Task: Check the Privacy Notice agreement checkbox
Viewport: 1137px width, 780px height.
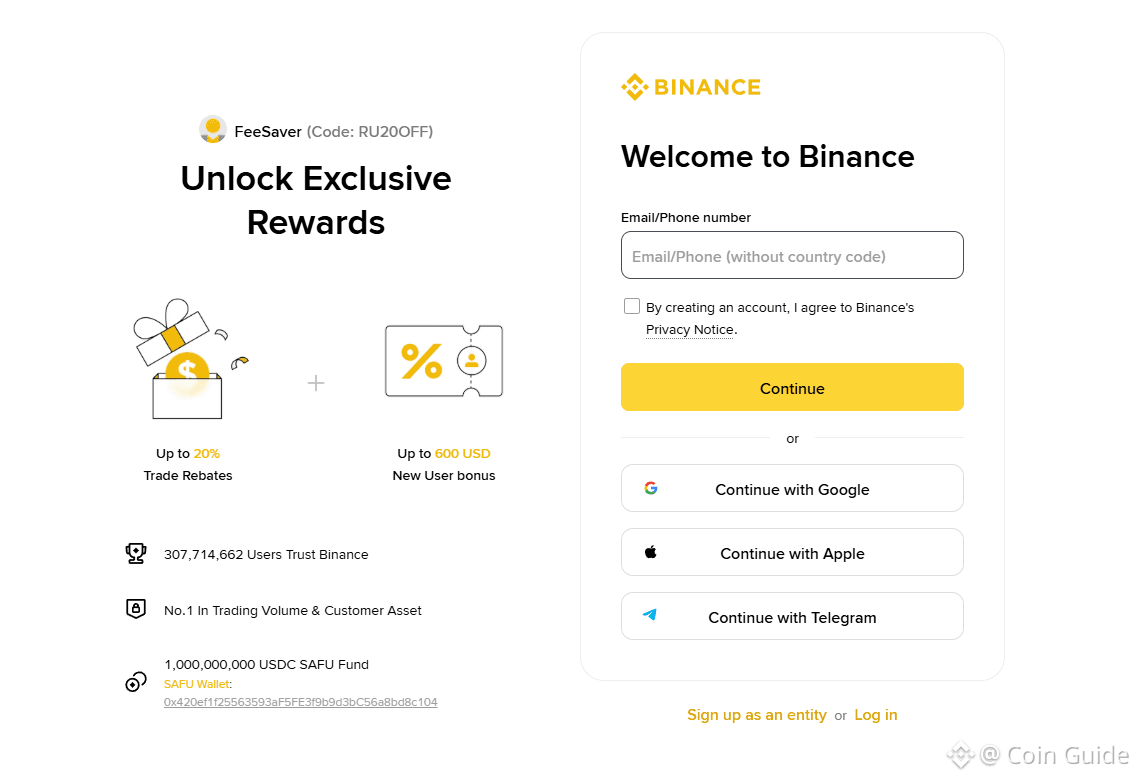Action: pos(632,306)
